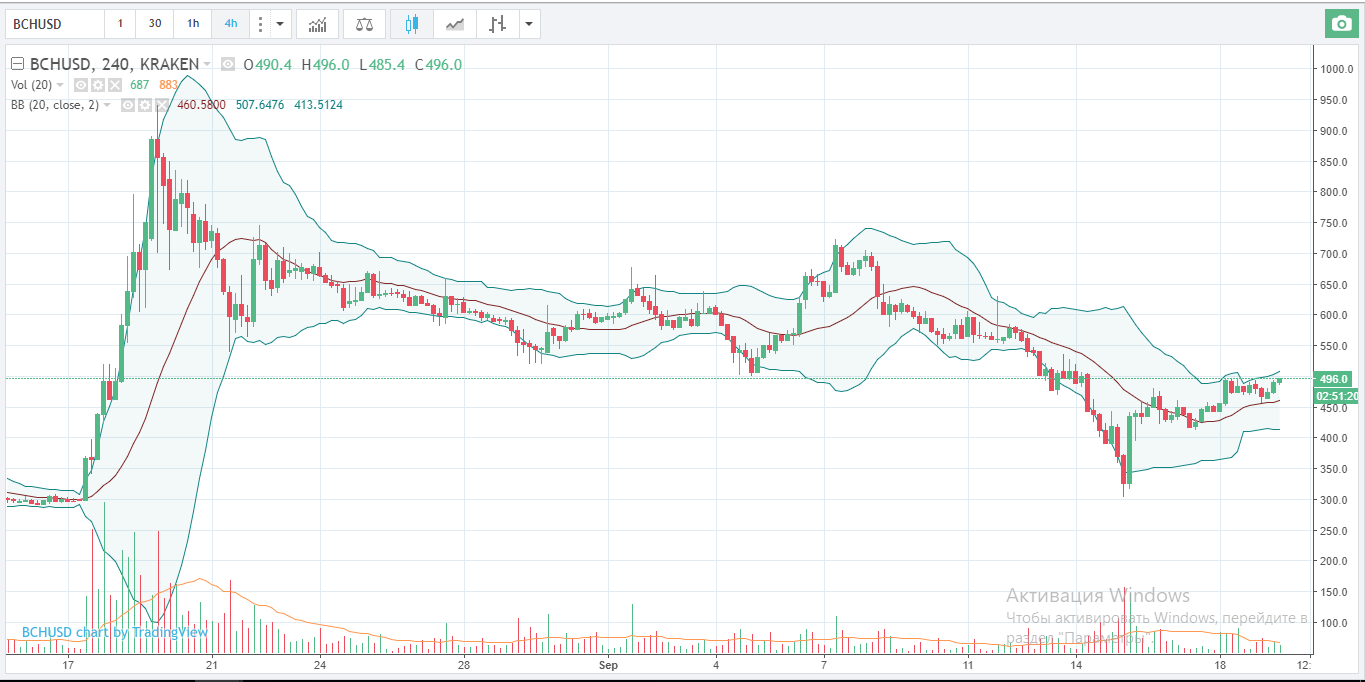
Task: Select the candlestick chart style
Action: click(411, 23)
